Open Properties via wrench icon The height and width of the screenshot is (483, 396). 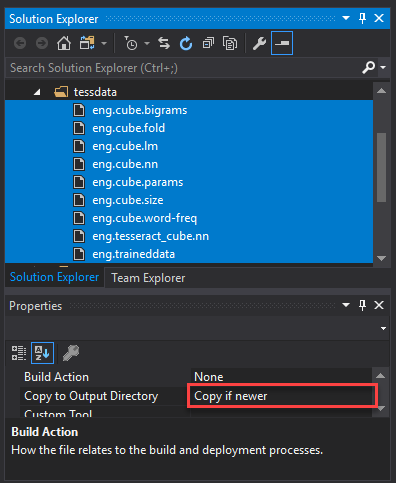[259, 43]
